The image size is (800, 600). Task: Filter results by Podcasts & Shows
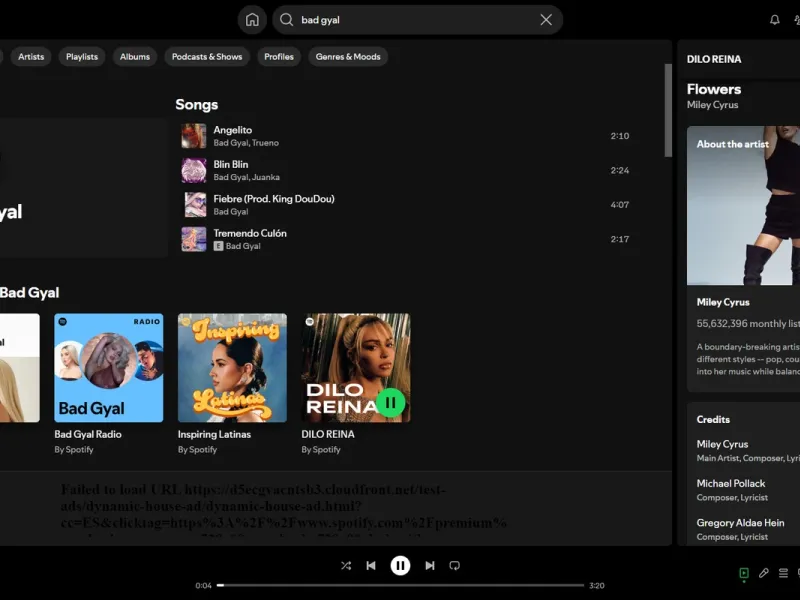(x=207, y=57)
